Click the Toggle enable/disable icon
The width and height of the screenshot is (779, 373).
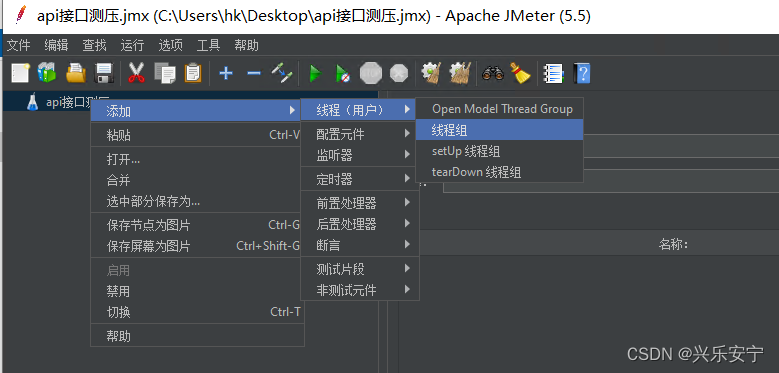(x=282, y=74)
